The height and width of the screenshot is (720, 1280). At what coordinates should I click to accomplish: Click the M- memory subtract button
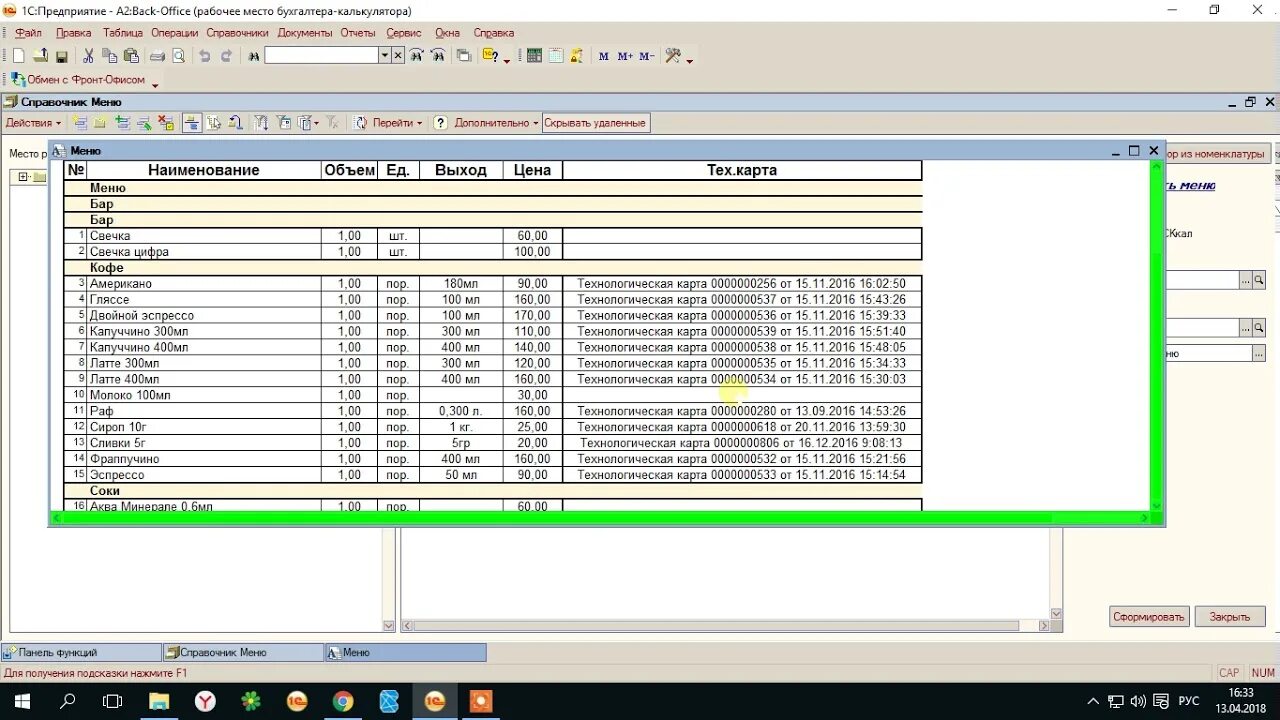pos(646,56)
